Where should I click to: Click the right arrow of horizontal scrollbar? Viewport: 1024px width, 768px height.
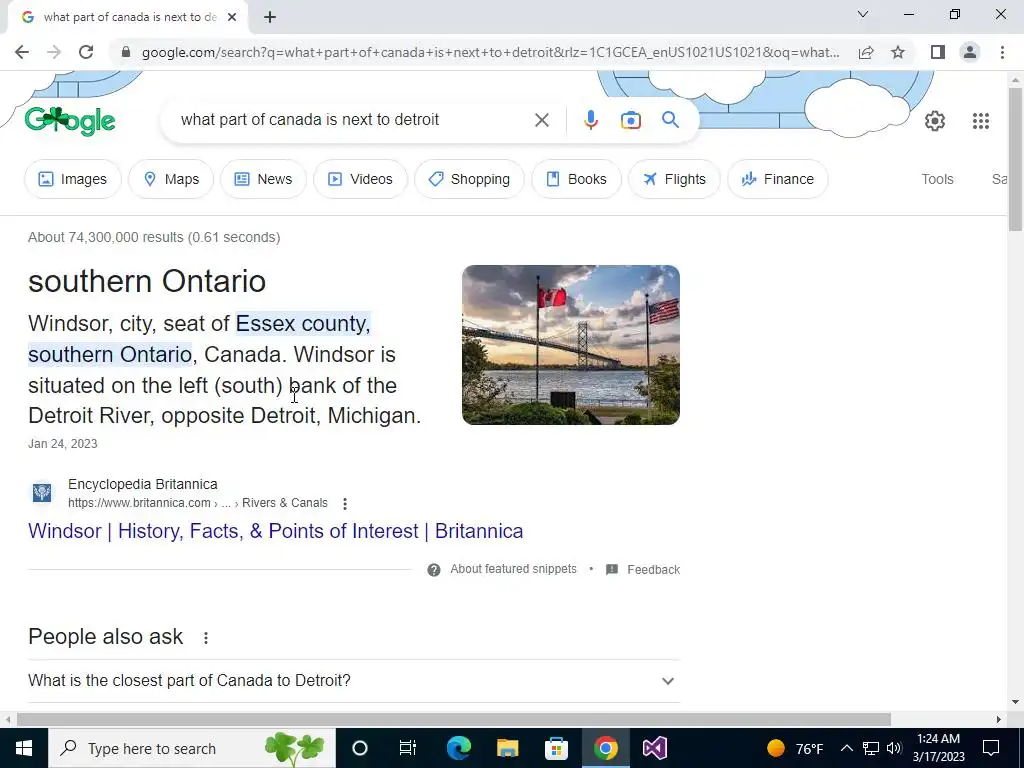point(999,719)
